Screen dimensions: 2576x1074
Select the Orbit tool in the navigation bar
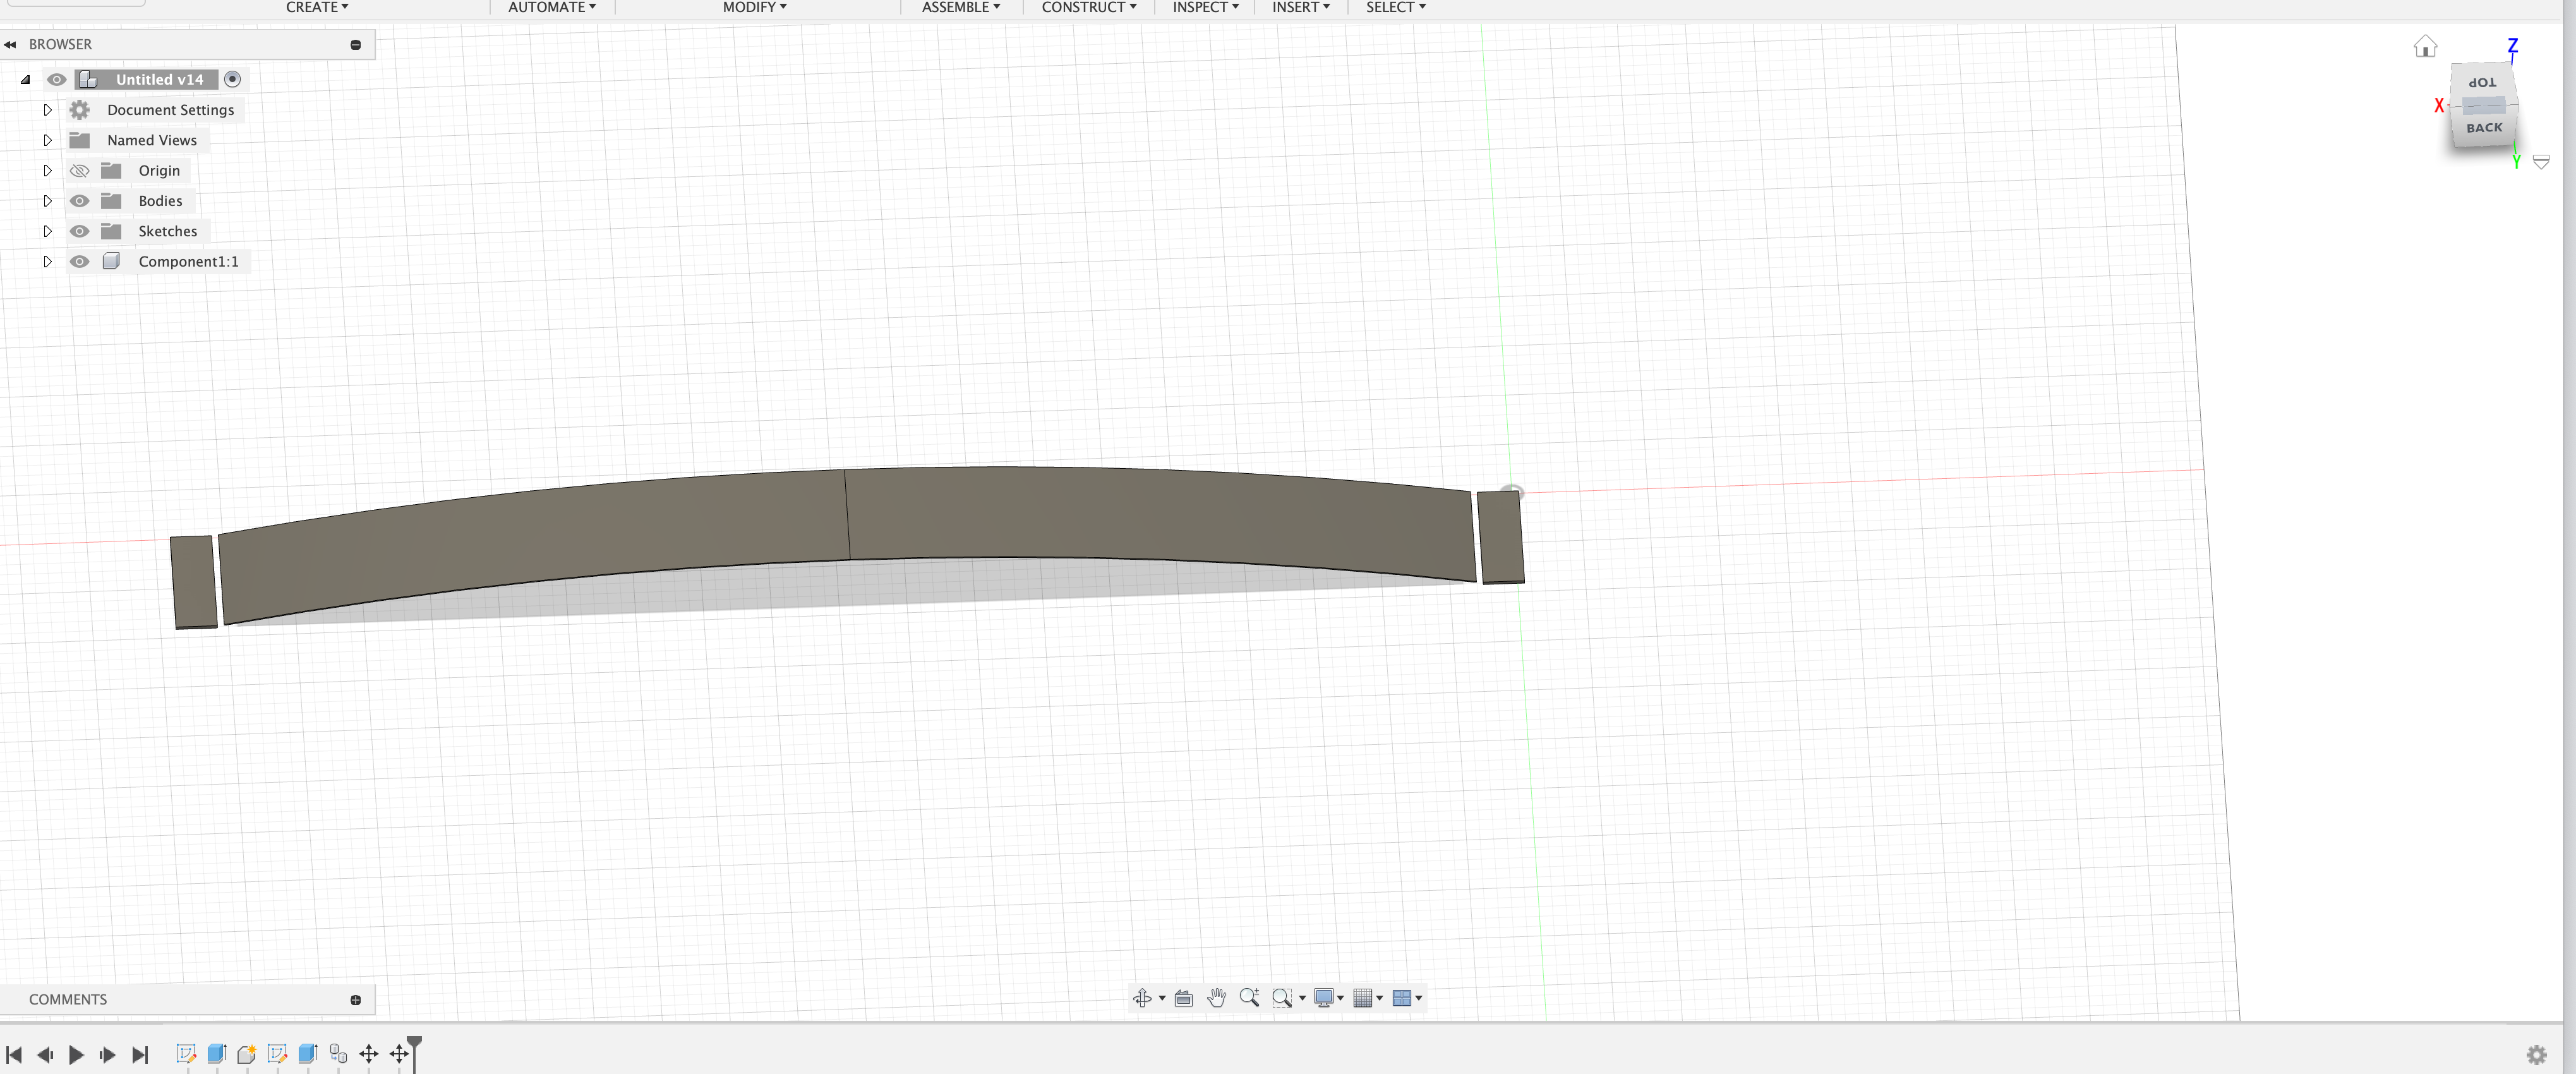coord(1143,997)
